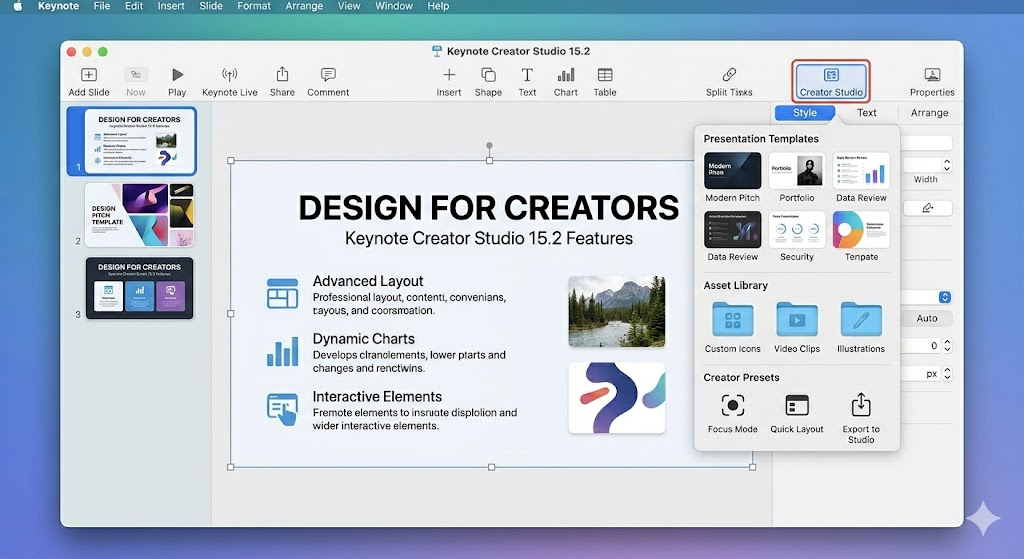Open the blue dropdown in Properties panel
Screen dimensions: 1024x559
pos(944,297)
